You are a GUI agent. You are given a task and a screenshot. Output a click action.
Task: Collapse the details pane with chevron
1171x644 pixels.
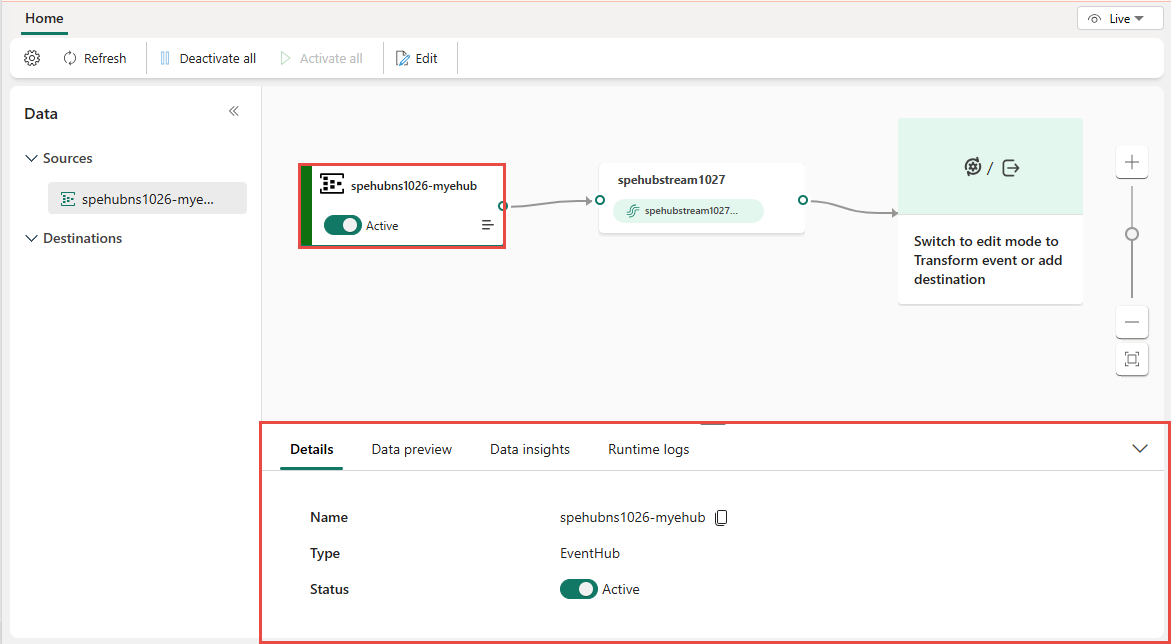[1140, 448]
